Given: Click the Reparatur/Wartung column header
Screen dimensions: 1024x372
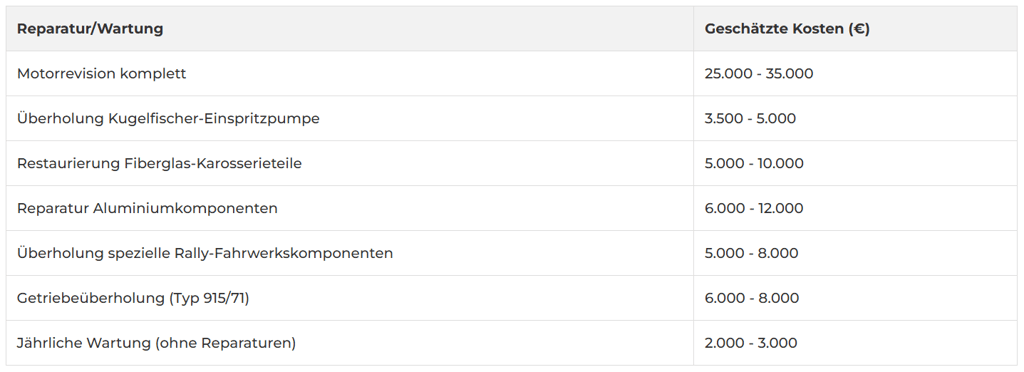Looking at the screenshot, I should coord(90,29).
